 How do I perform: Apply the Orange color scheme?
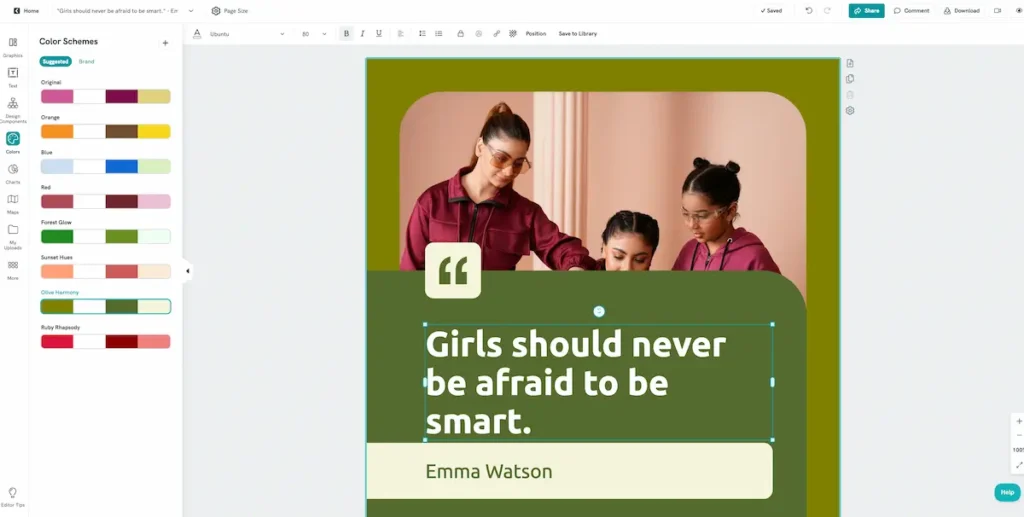pyautogui.click(x=106, y=131)
